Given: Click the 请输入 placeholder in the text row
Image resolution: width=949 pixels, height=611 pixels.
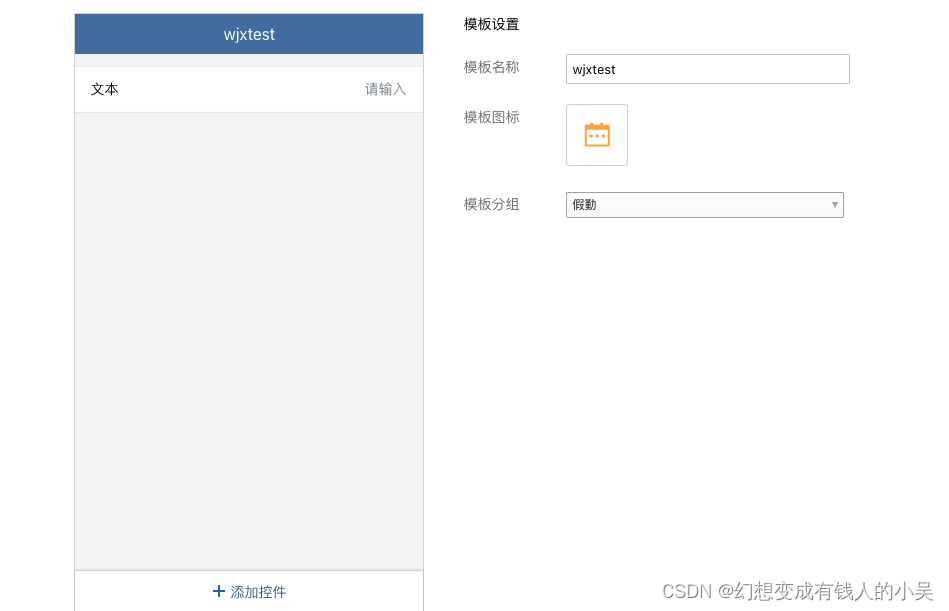Looking at the screenshot, I should click(385, 90).
